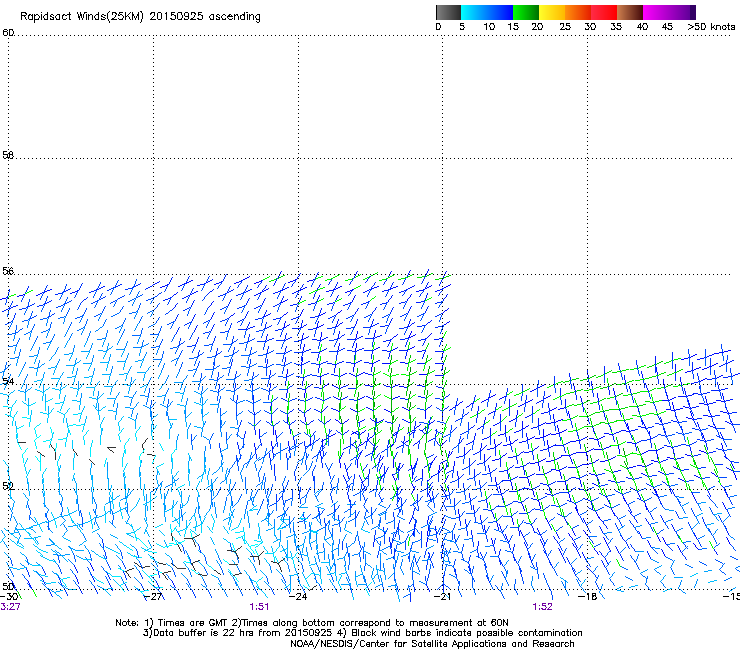Click the green 15-20 knots legend segment
This screenshot has width=740, height=650.
(x=526, y=12)
